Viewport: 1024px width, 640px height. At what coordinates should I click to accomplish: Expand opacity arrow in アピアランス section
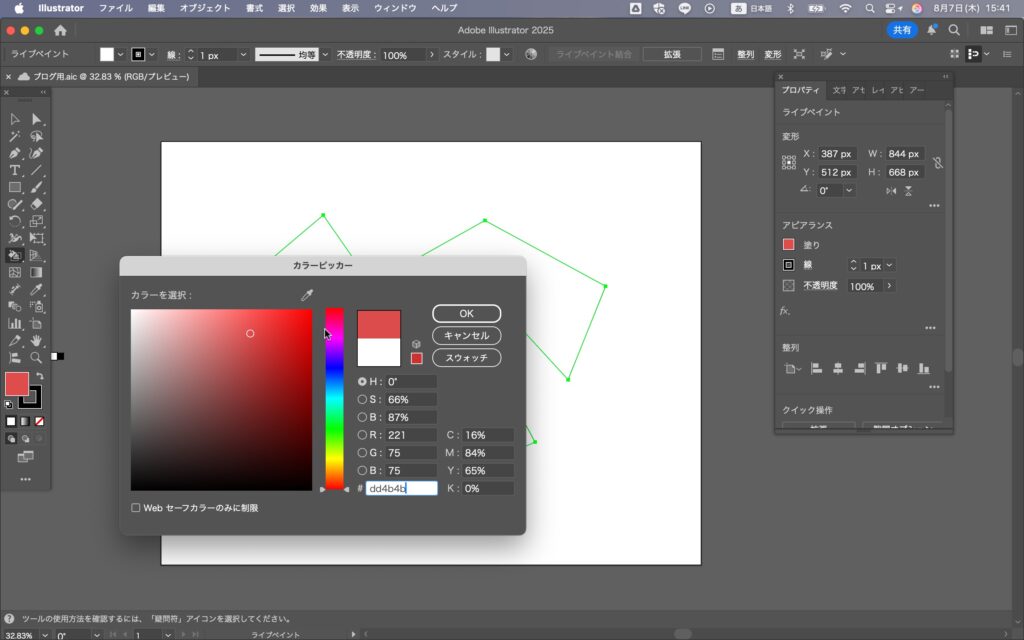pyautogui.click(x=889, y=286)
